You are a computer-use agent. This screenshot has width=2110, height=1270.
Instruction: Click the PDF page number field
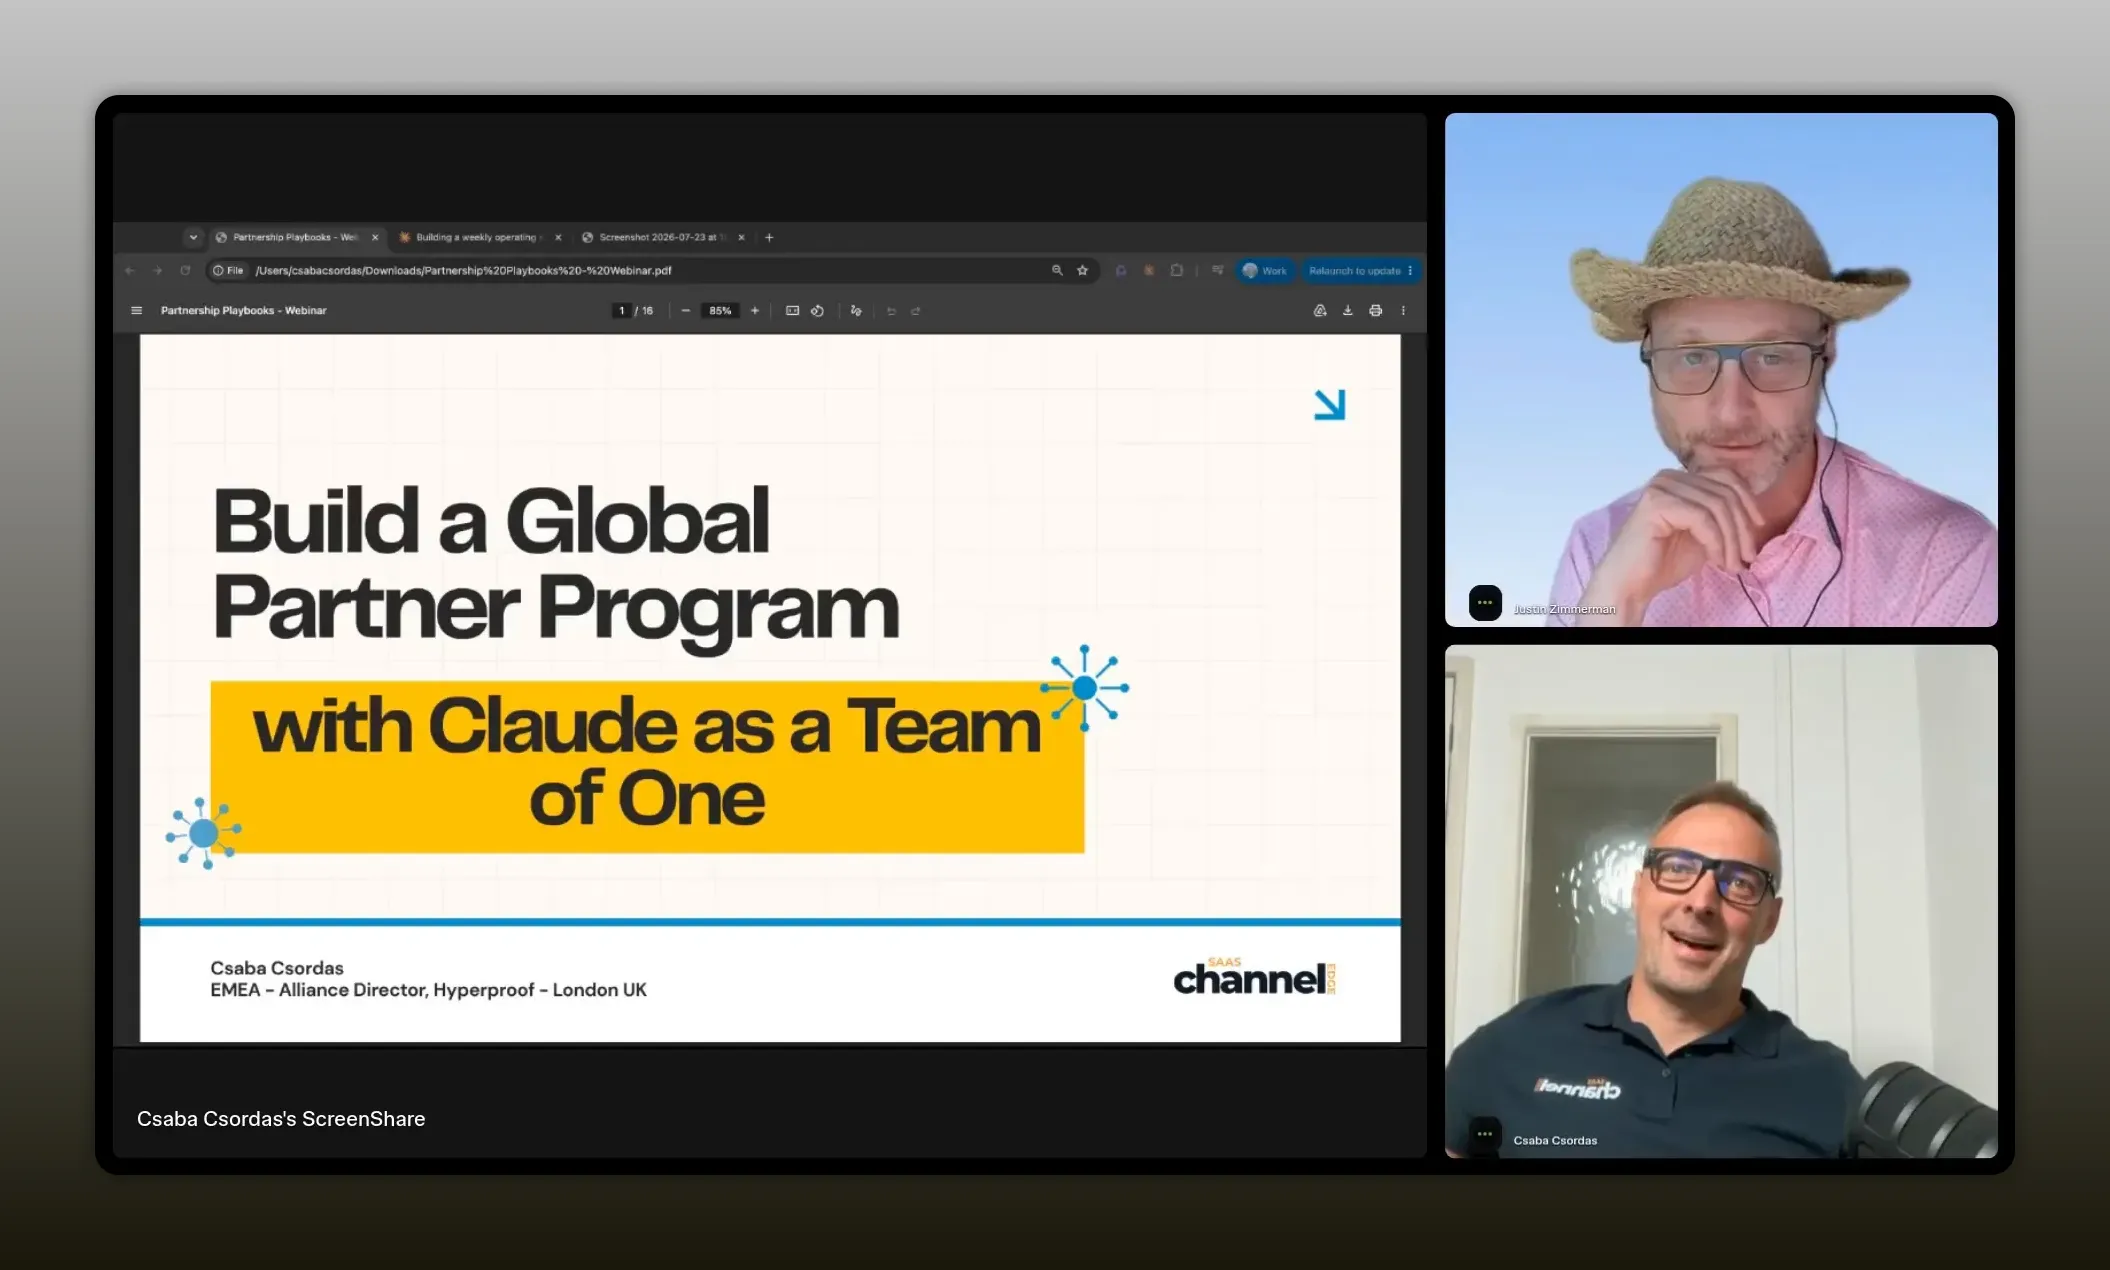621,311
